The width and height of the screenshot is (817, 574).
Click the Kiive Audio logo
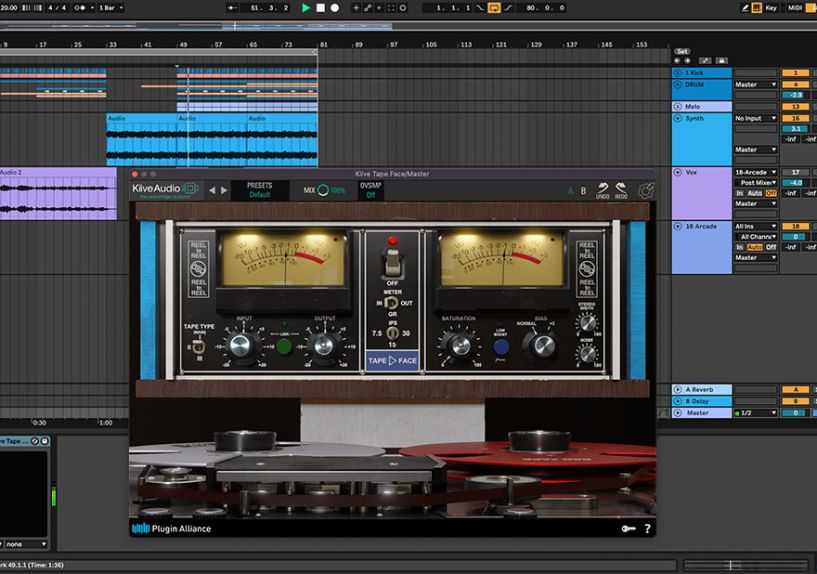[165, 189]
